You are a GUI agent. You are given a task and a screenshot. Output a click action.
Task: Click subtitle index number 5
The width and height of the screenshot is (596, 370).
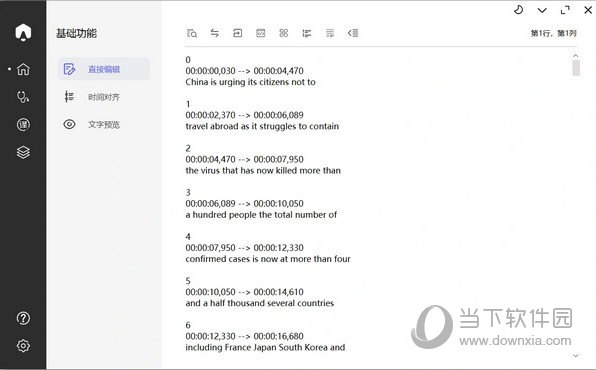point(188,281)
